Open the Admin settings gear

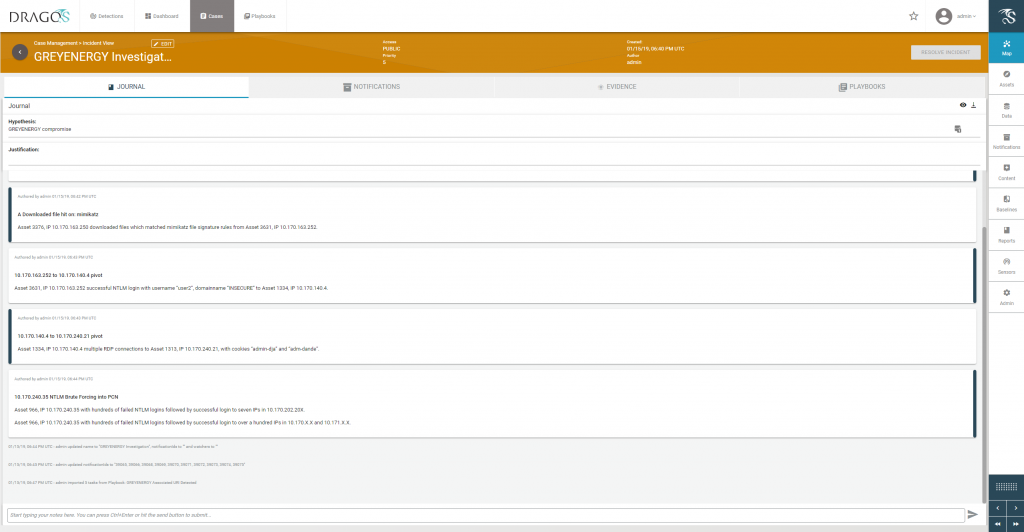(x=1006, y=298)
